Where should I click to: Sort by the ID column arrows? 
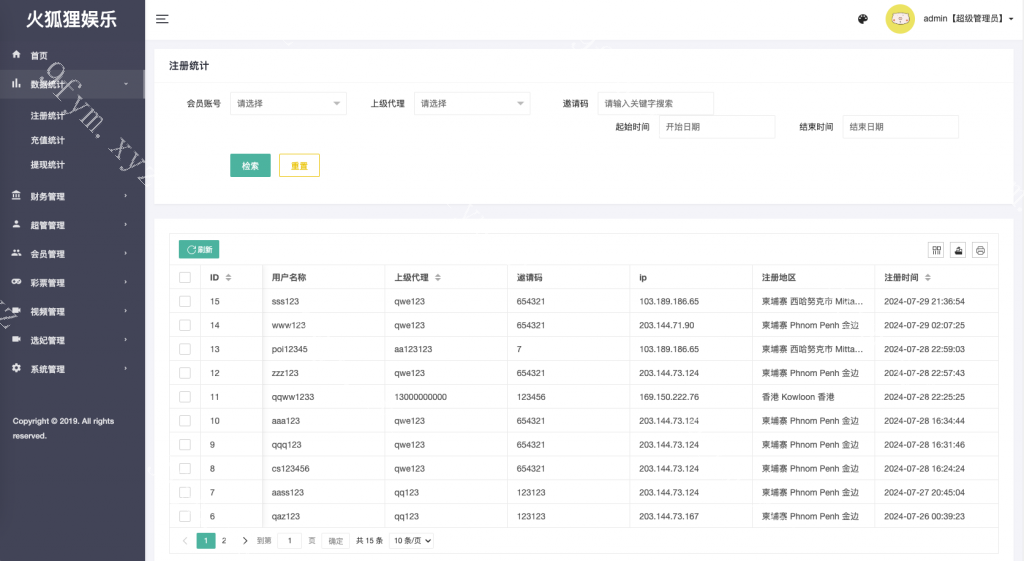click(229, 278)
